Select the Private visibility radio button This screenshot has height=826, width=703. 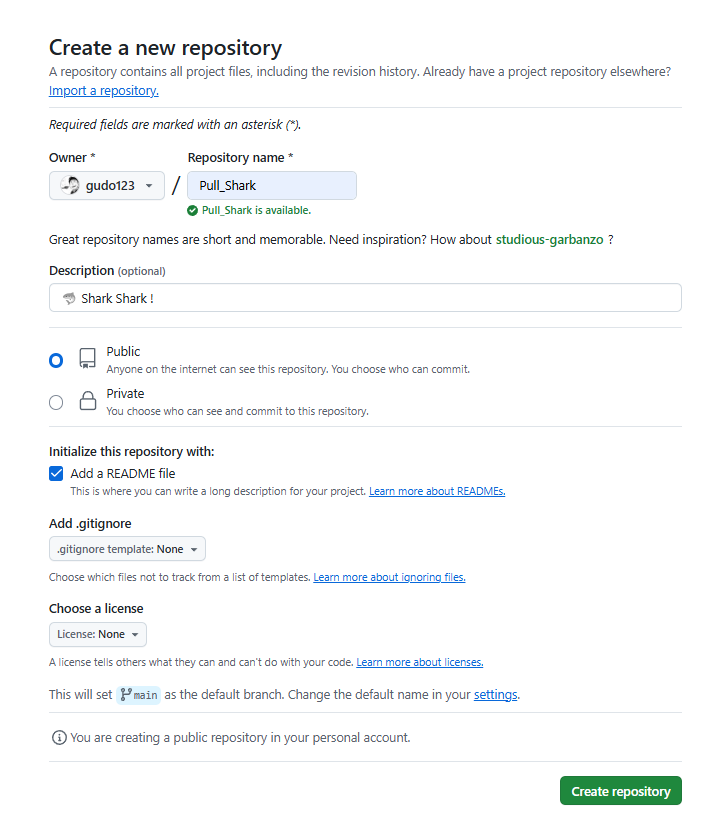click(56, 402)
